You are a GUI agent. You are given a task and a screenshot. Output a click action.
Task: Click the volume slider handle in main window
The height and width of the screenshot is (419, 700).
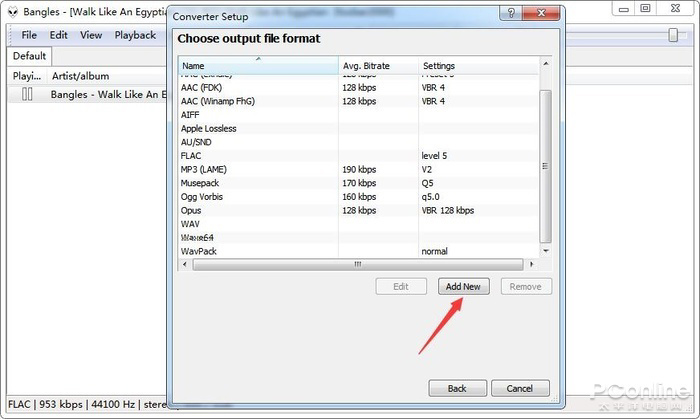[x=673, y=35]
